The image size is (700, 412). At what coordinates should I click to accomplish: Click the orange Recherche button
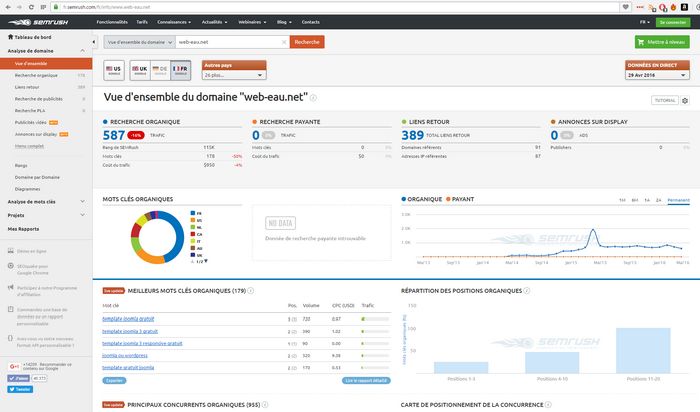pyautogui.click(x=307, y=42)
